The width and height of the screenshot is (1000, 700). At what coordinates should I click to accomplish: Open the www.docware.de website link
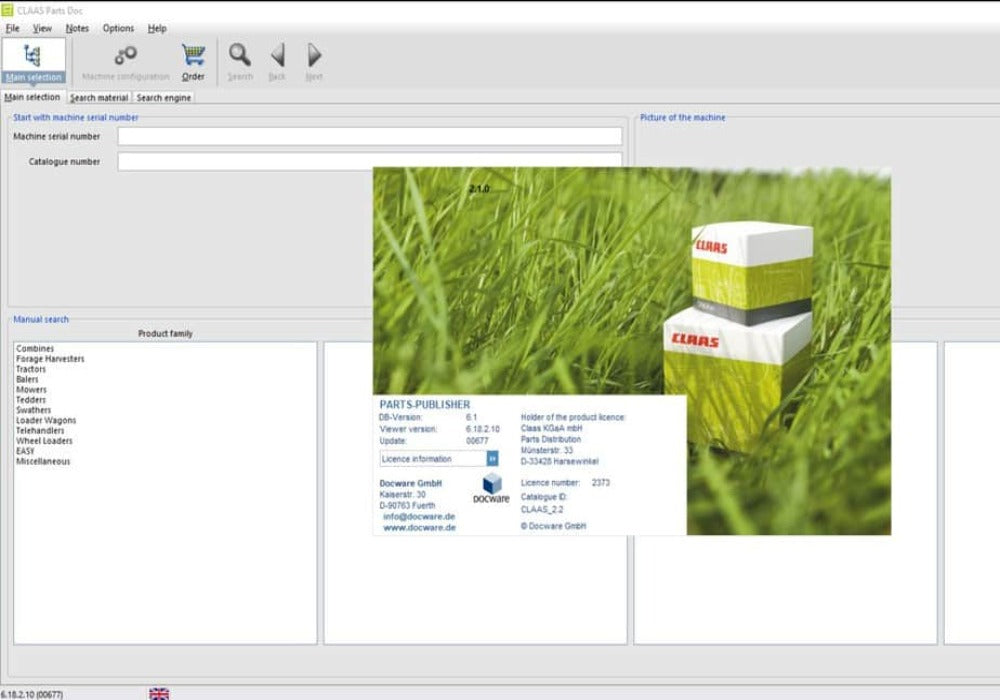(419, 527)
